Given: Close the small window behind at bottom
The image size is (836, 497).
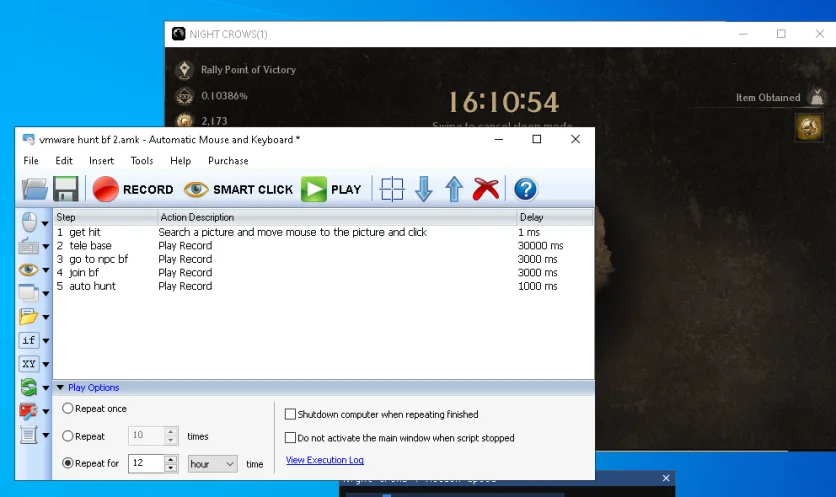Looking at the screenshot, I should pyautogui.click(x=666, y=478).
